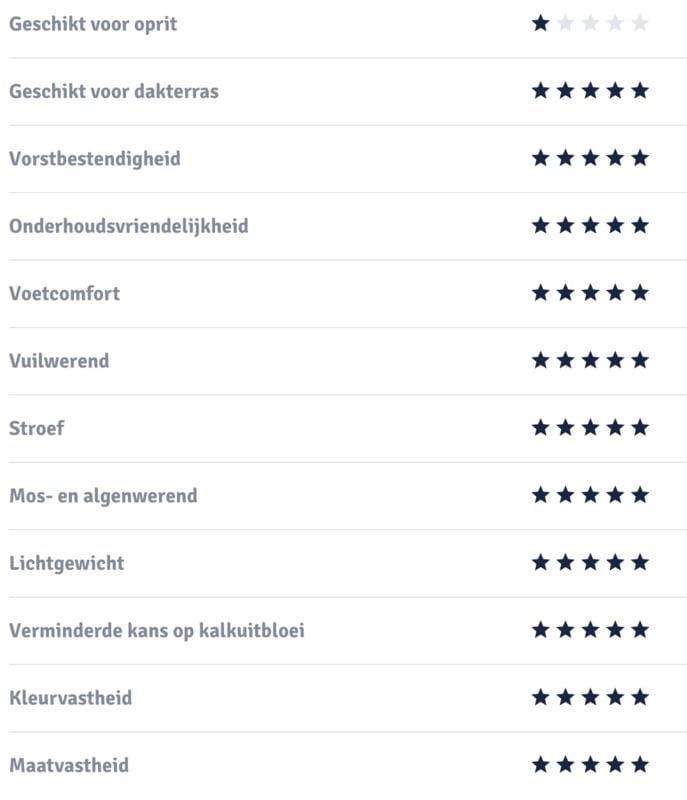Click the fourth star for Verminderde kans op kalkuitbloei

point(615,630)
